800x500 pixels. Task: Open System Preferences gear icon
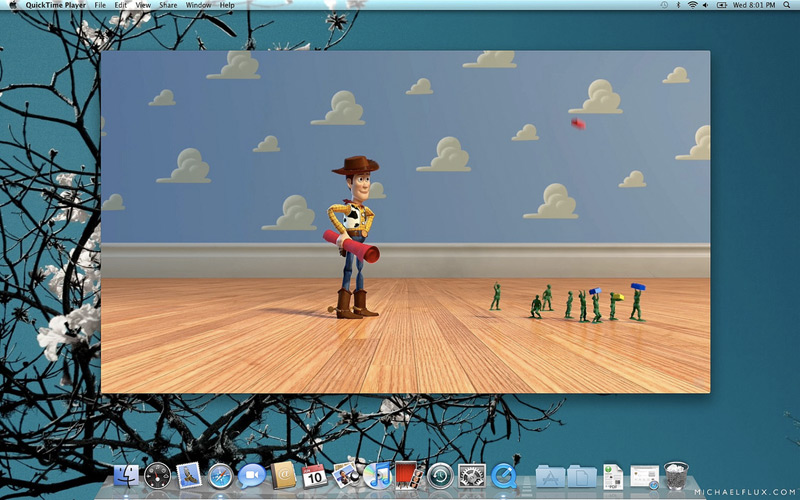(x=472, y=476)
